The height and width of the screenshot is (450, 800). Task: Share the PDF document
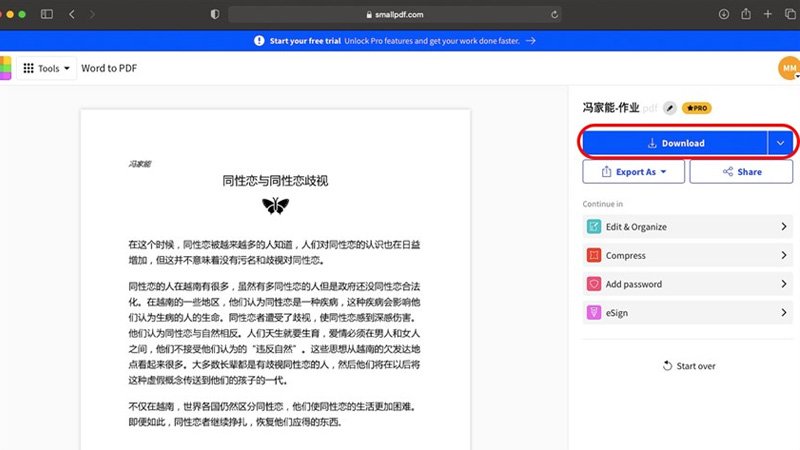(x=741, y=172)
